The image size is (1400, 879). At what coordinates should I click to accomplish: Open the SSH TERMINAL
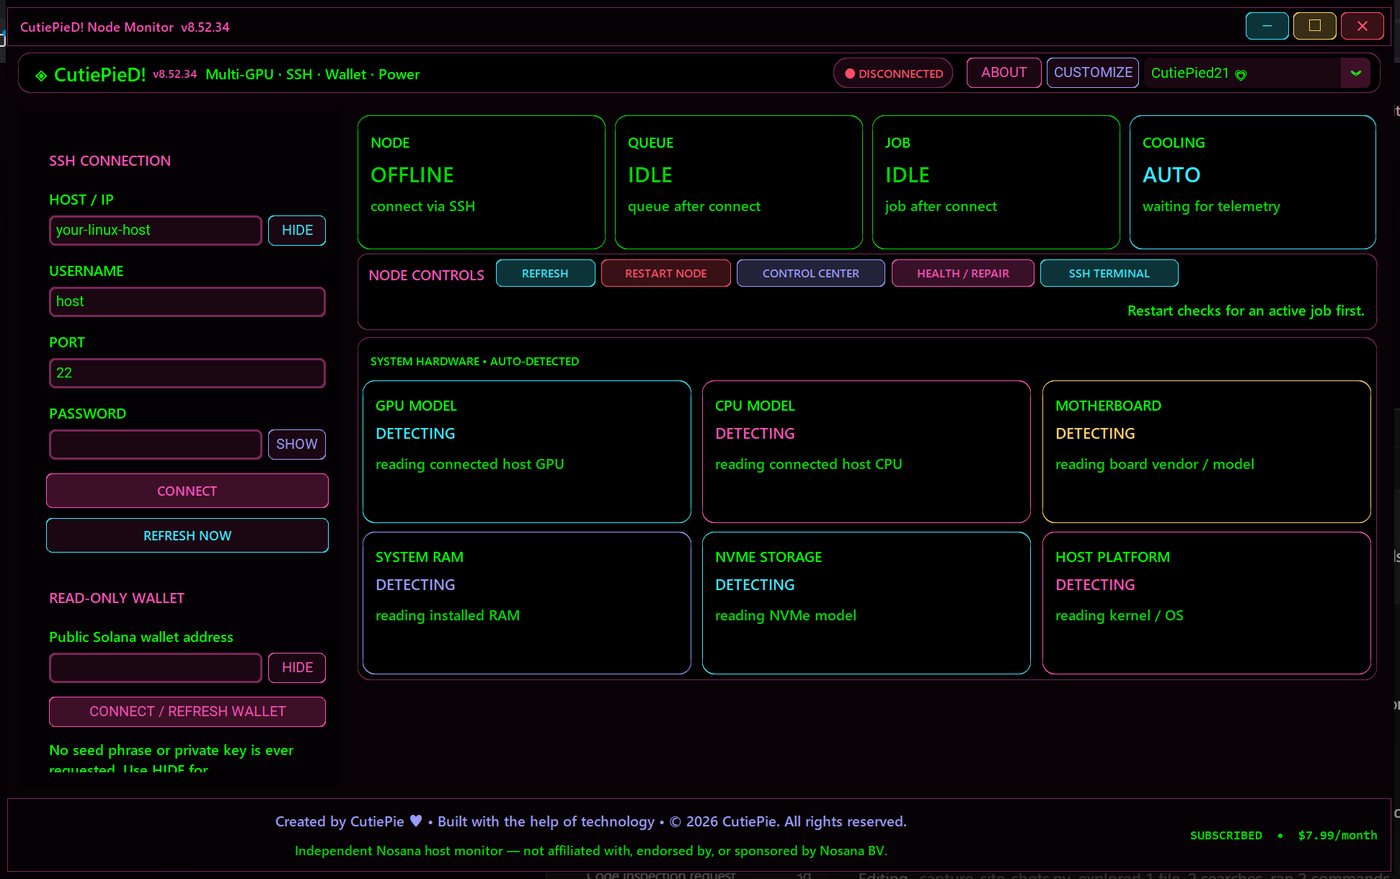1109,273
